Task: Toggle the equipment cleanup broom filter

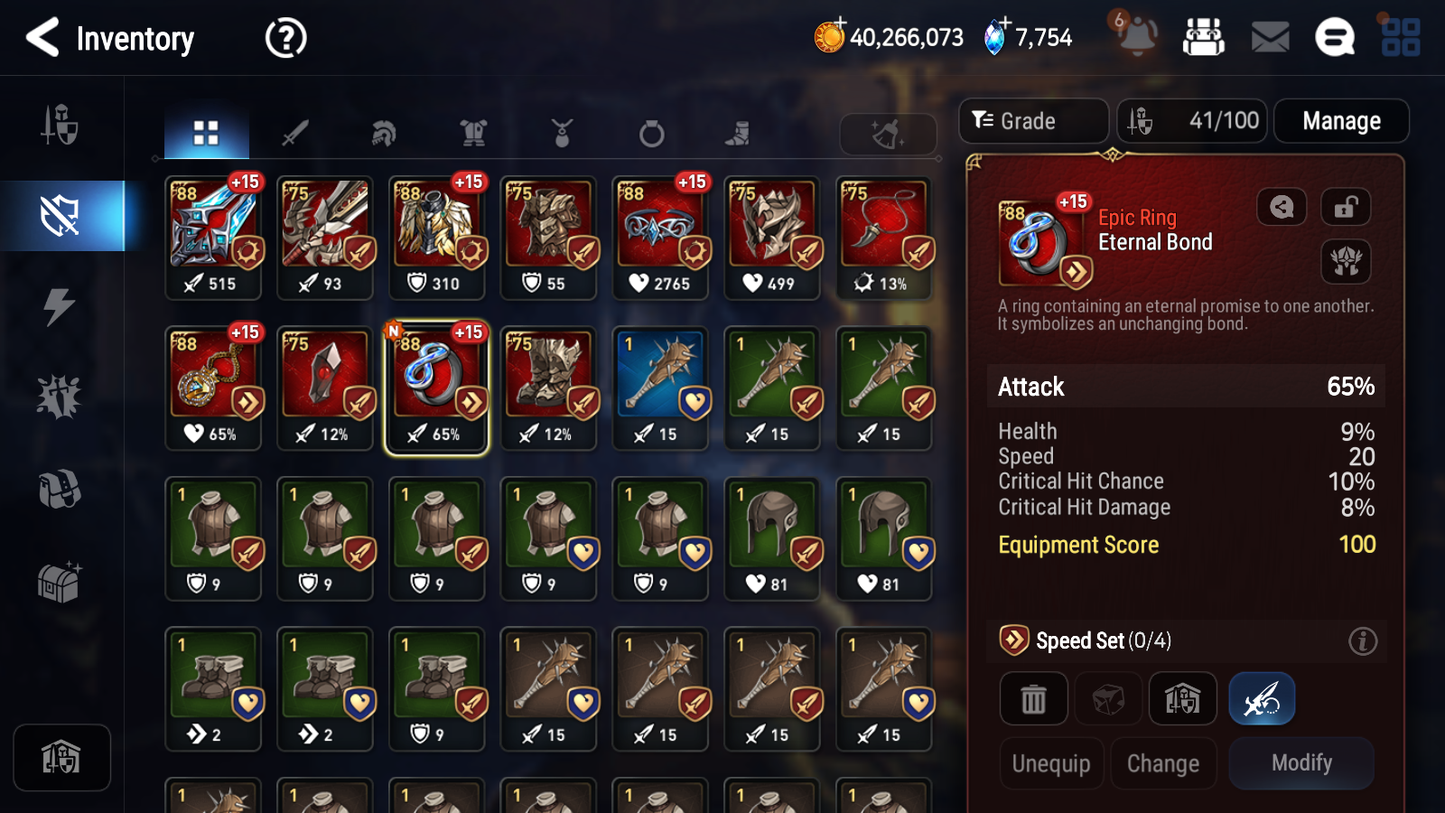Action: click(888, 134)
